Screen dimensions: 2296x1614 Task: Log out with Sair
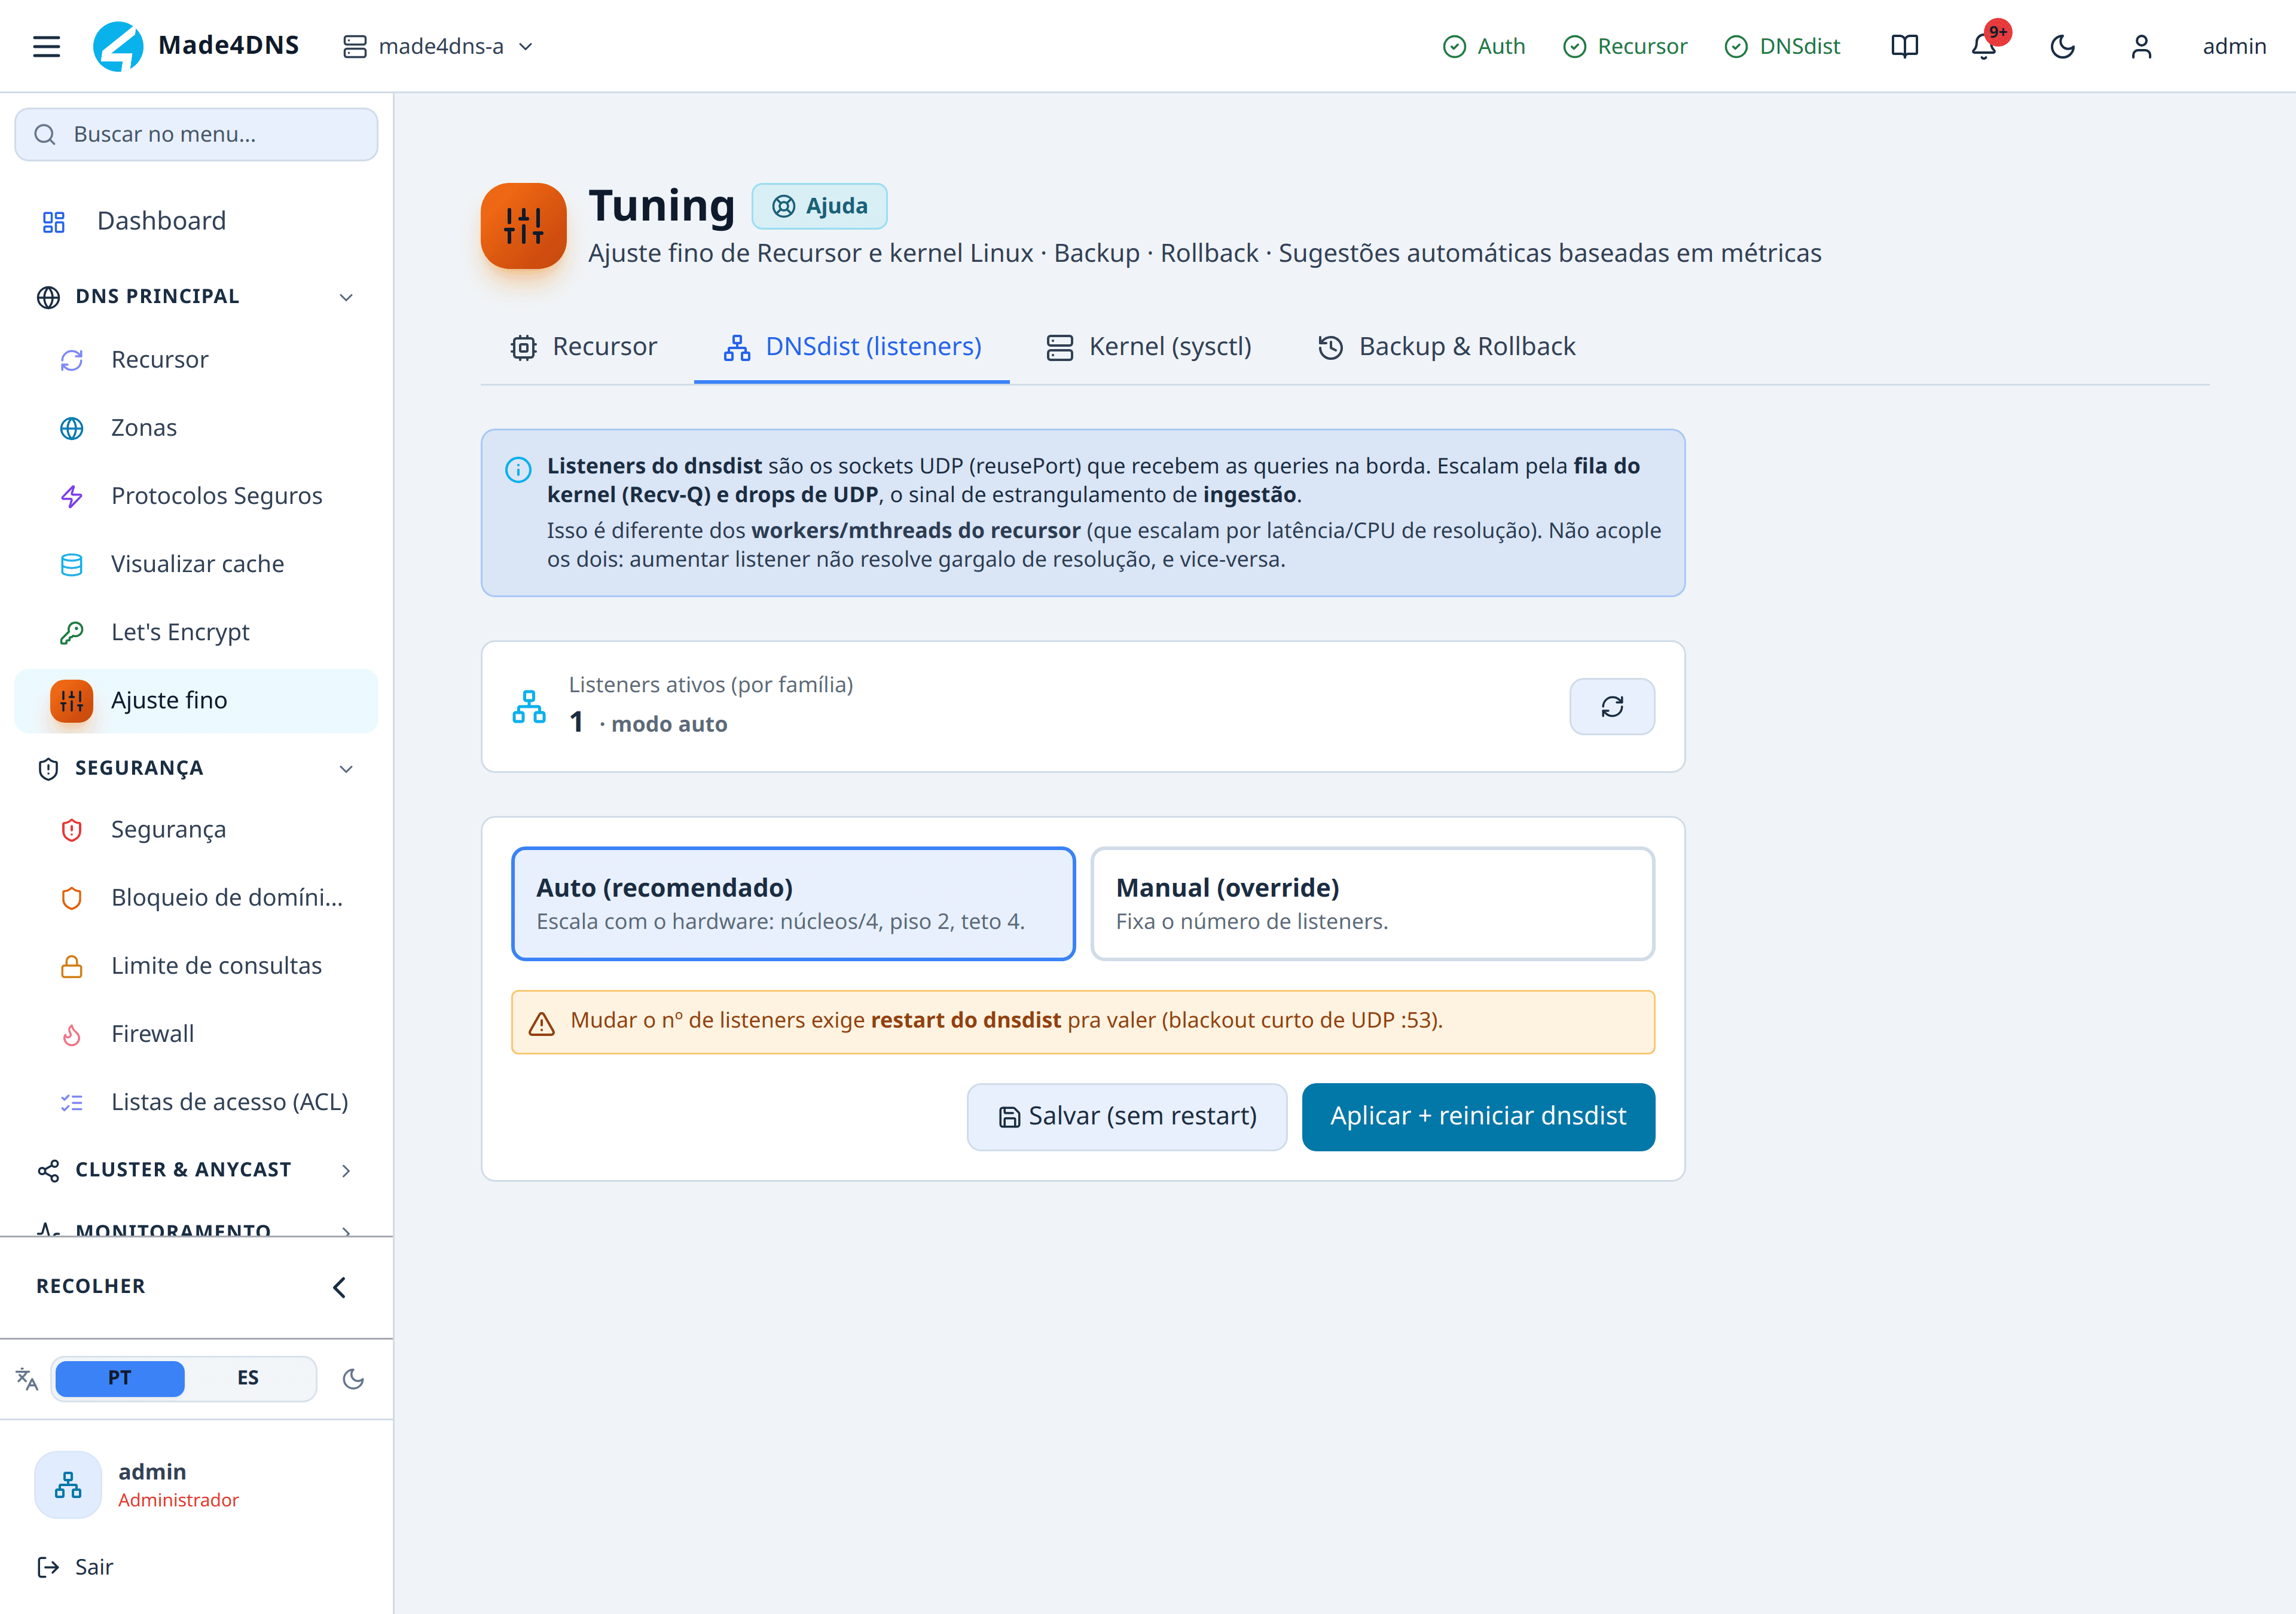click(x=75, y=1566)
